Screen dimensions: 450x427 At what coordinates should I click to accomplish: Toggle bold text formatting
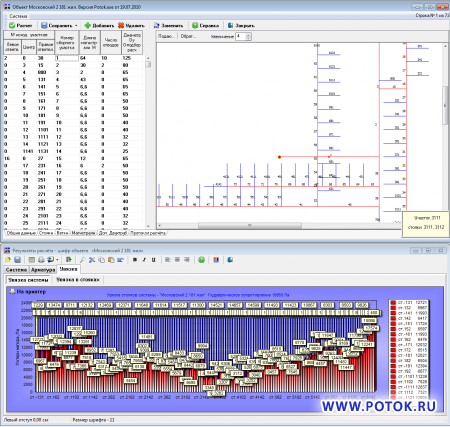tap(135, 260)
